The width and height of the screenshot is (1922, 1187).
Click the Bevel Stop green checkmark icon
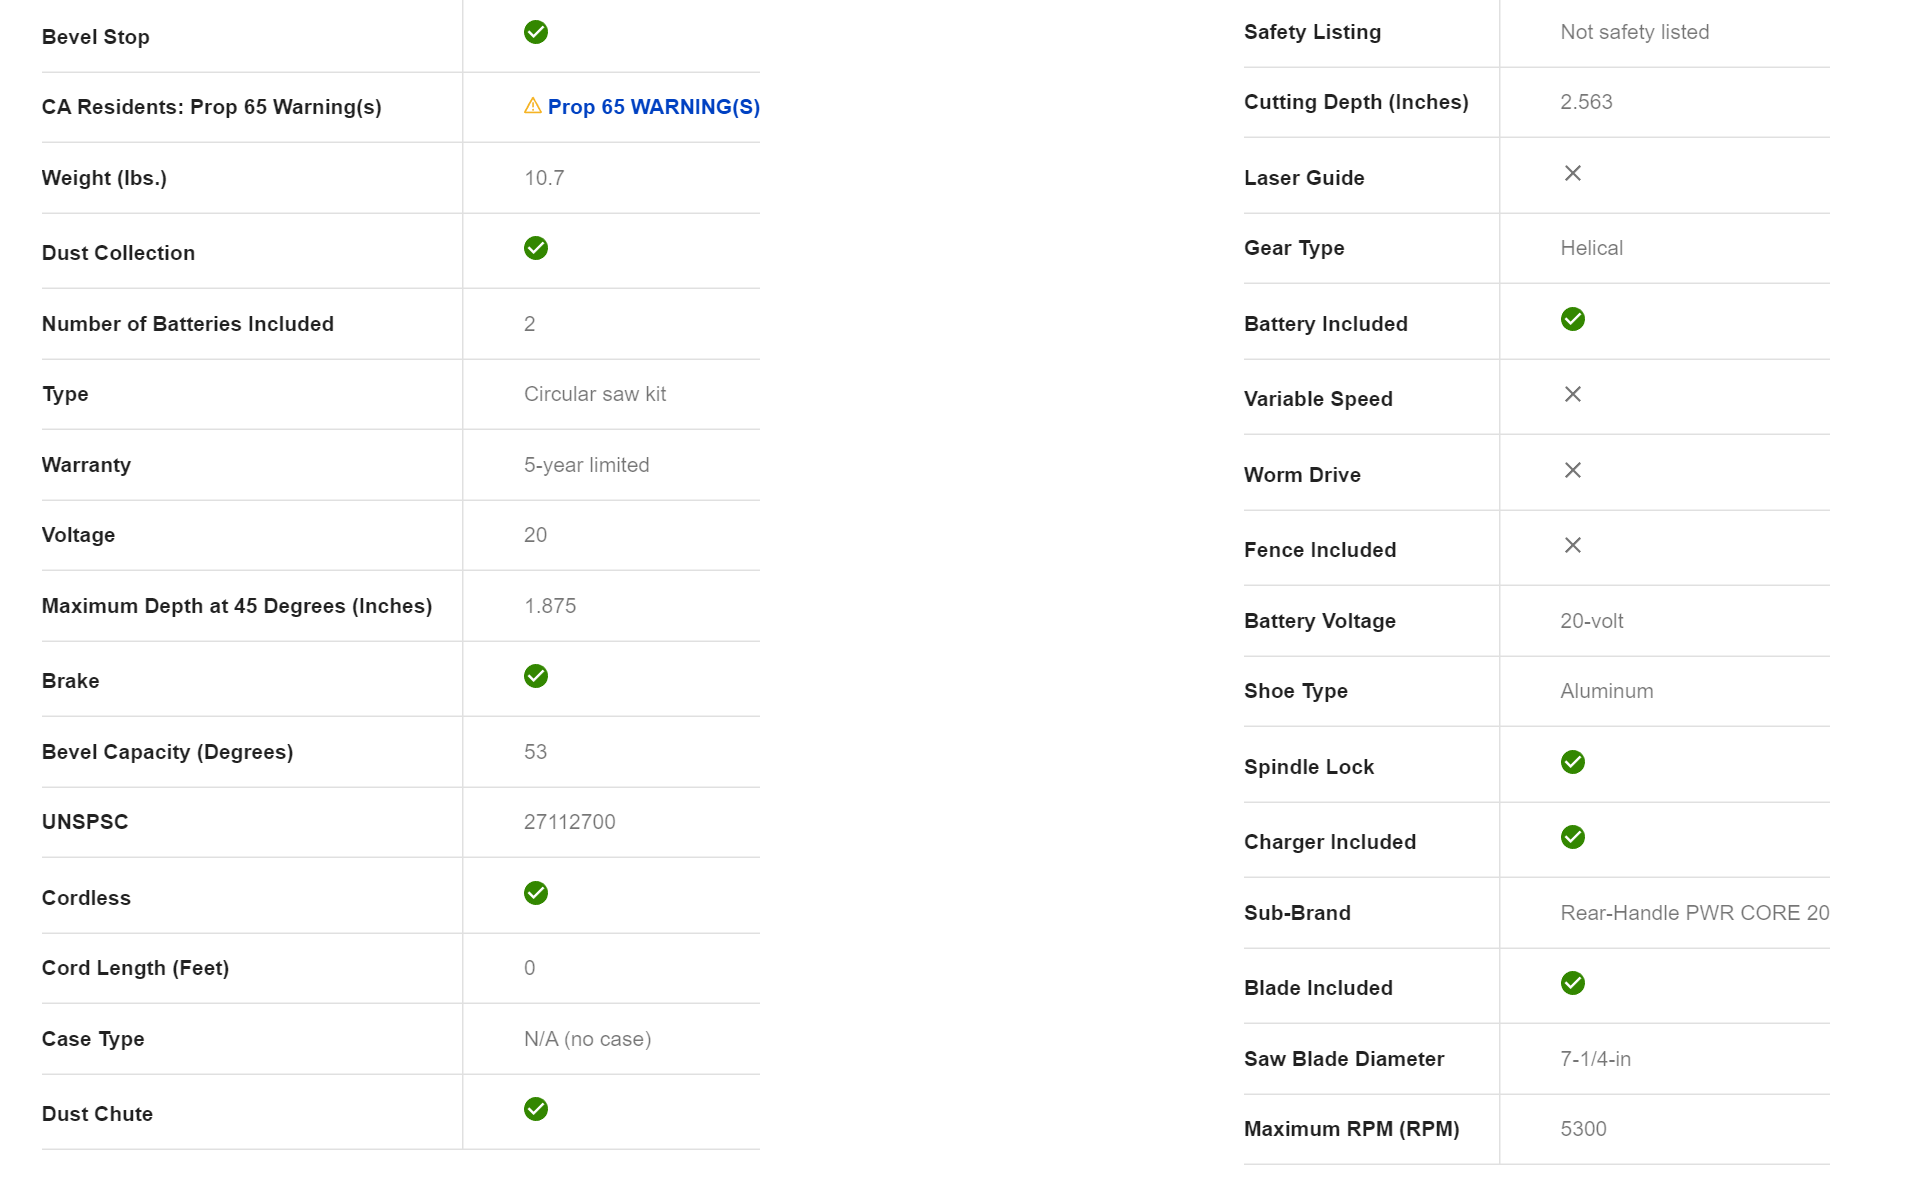tap(536, 32)
